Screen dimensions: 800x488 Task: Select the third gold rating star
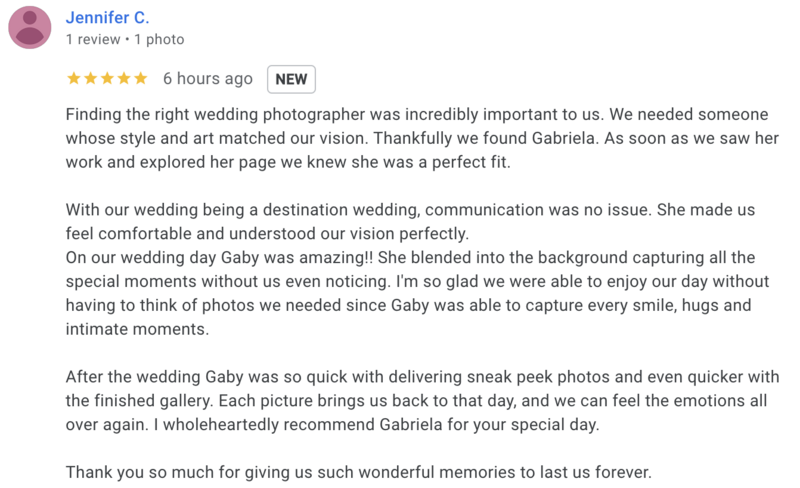[x=107, y=78]
